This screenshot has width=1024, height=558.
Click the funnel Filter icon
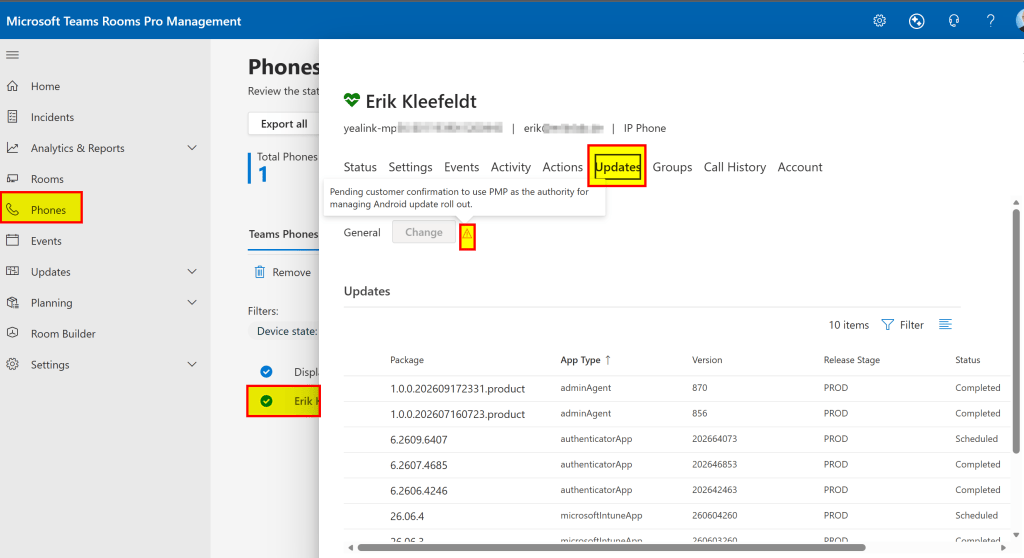[888, 325]
